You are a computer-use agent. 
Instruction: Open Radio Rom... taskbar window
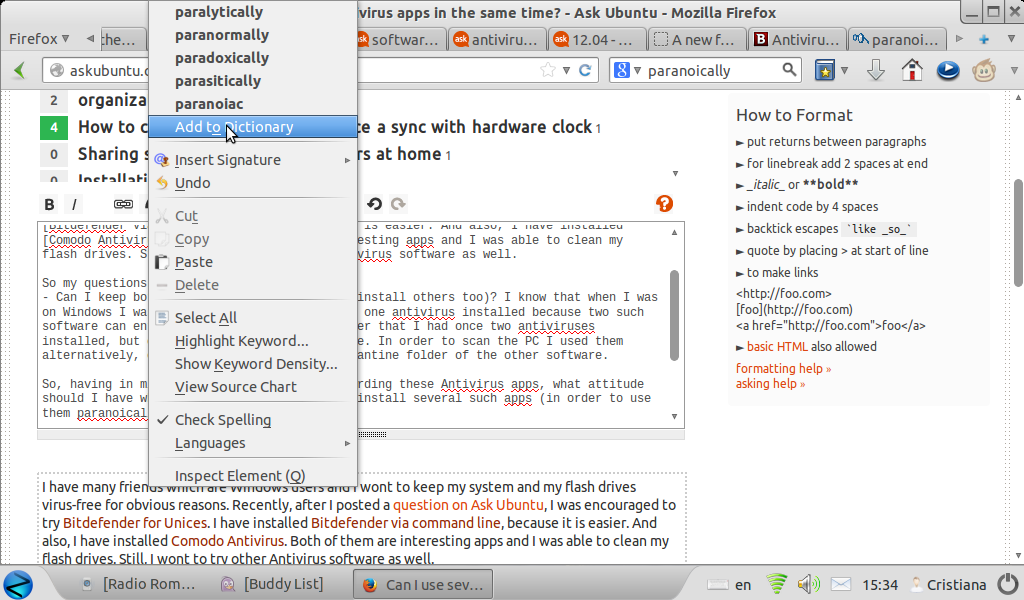click(138, 584)
